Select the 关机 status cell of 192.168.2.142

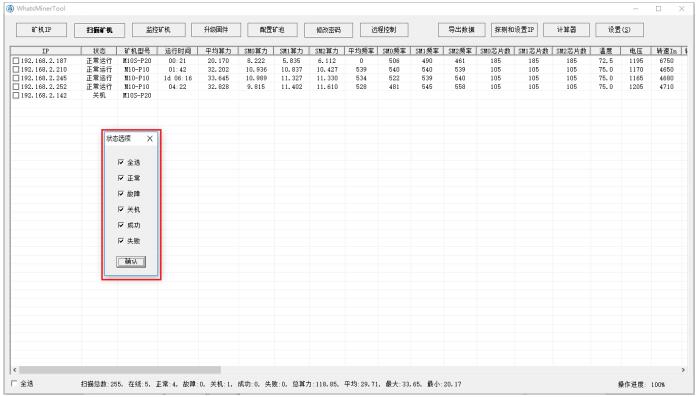pos(99,96)
